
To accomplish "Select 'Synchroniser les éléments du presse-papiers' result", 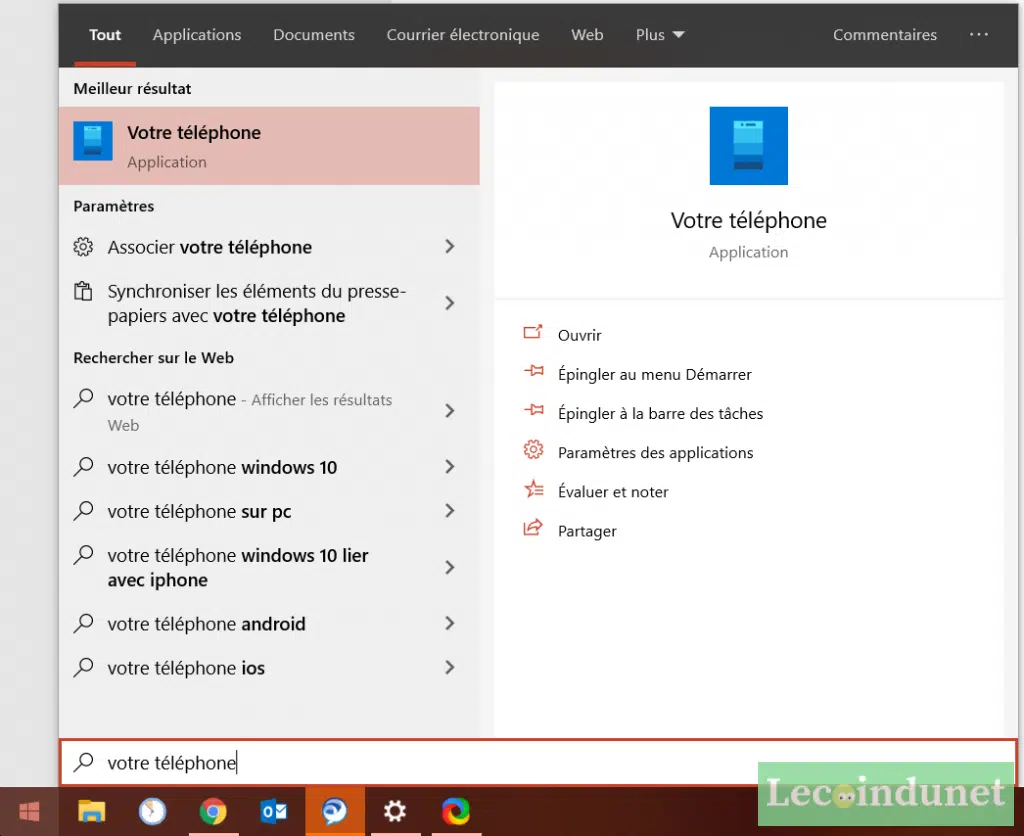I will pos(269,303).
